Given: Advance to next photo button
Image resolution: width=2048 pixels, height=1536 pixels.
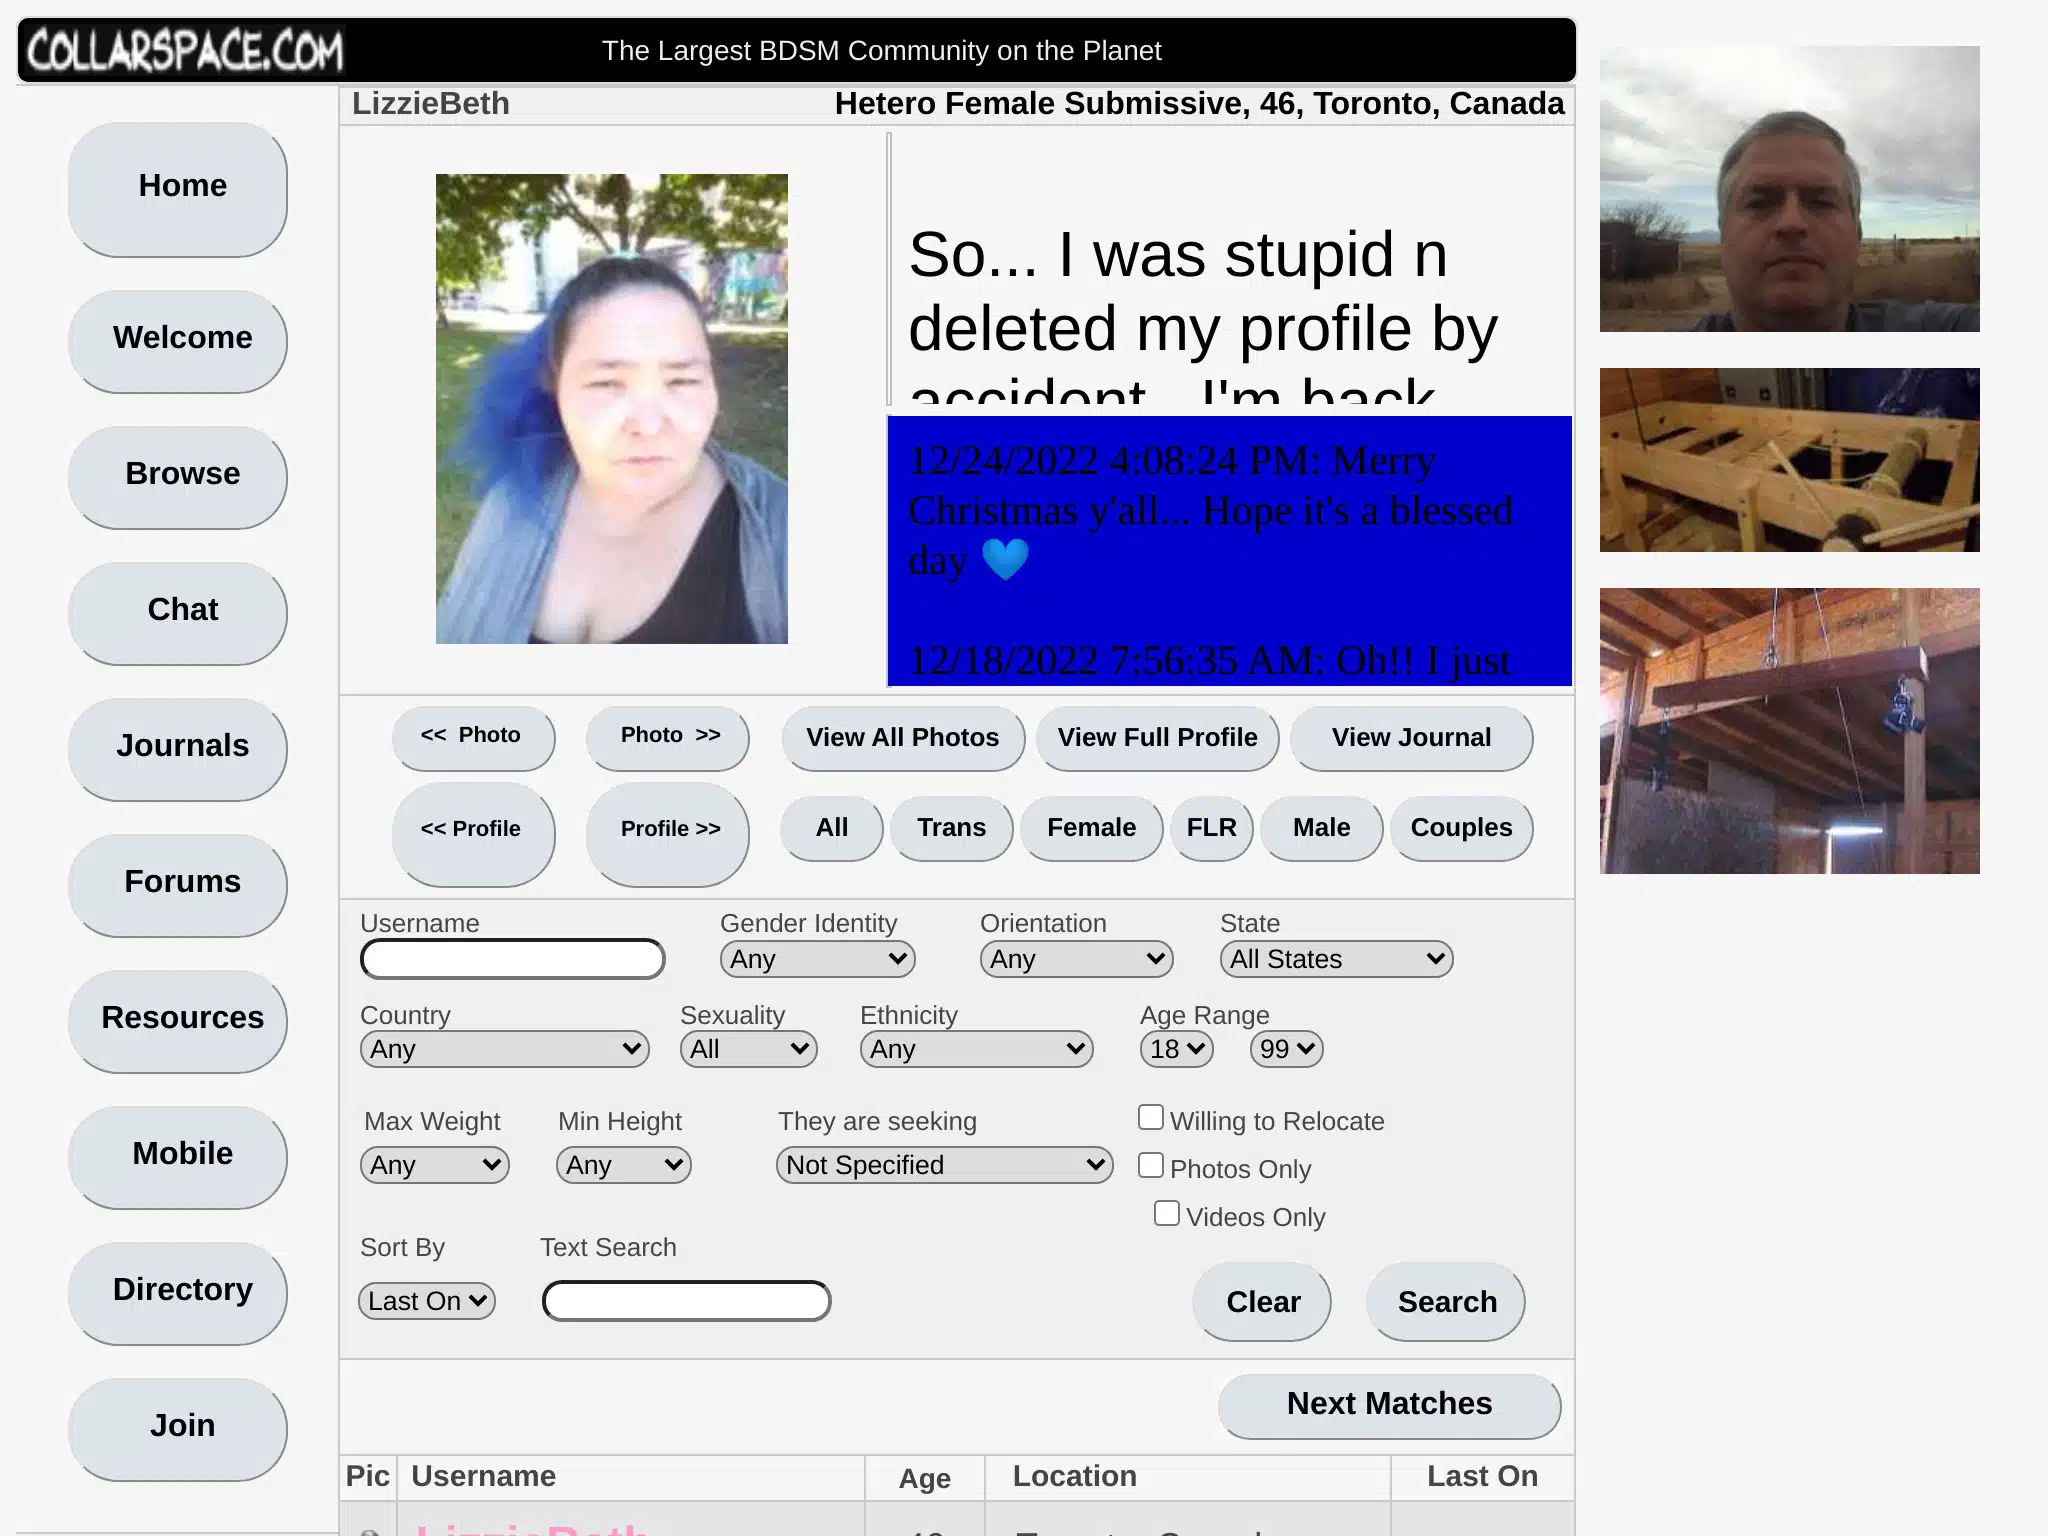Looking at the screenshot, I should tap(668, 737).
